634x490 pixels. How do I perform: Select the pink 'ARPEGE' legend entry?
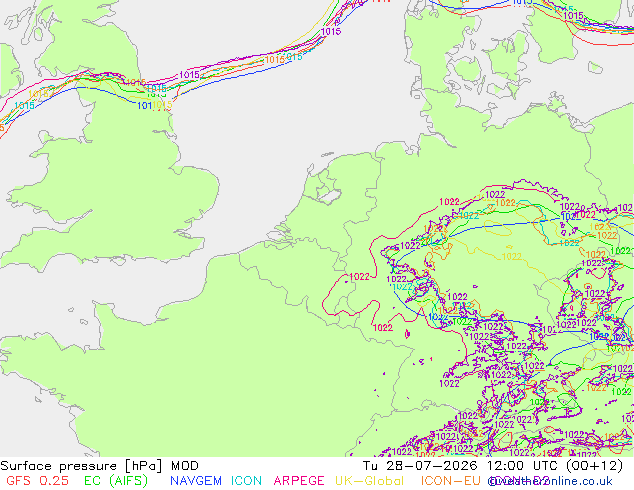(299, 481)
